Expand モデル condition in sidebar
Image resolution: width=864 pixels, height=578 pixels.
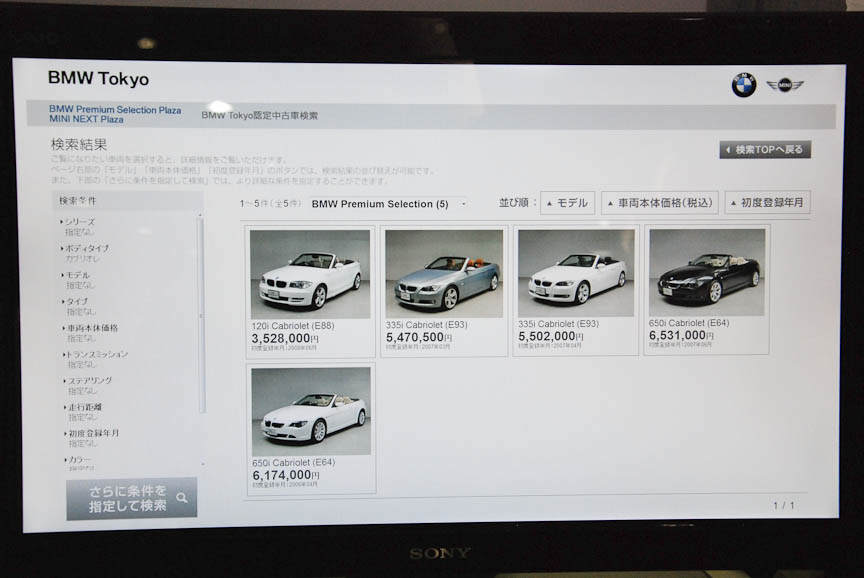point(75,275)
